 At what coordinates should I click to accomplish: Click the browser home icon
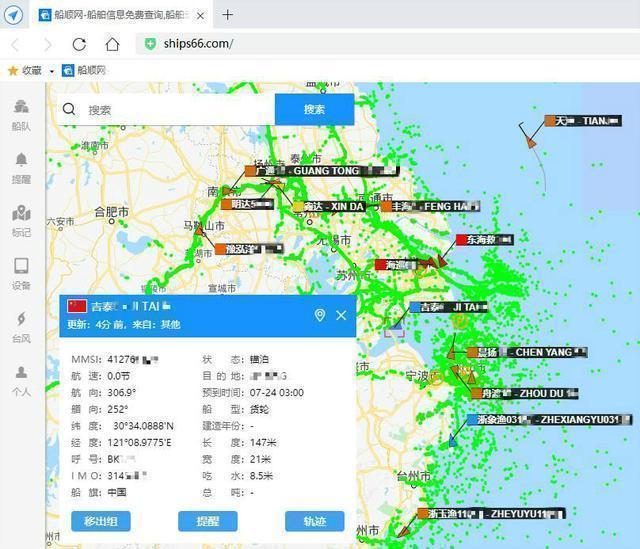(x=112, y=44)
